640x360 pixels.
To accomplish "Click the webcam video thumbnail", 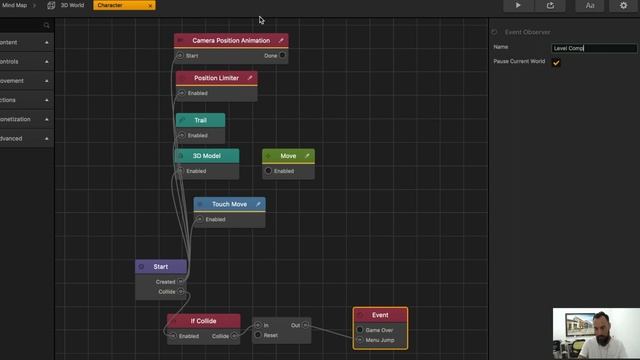I will pyautogui.click(x=596, y=333).
